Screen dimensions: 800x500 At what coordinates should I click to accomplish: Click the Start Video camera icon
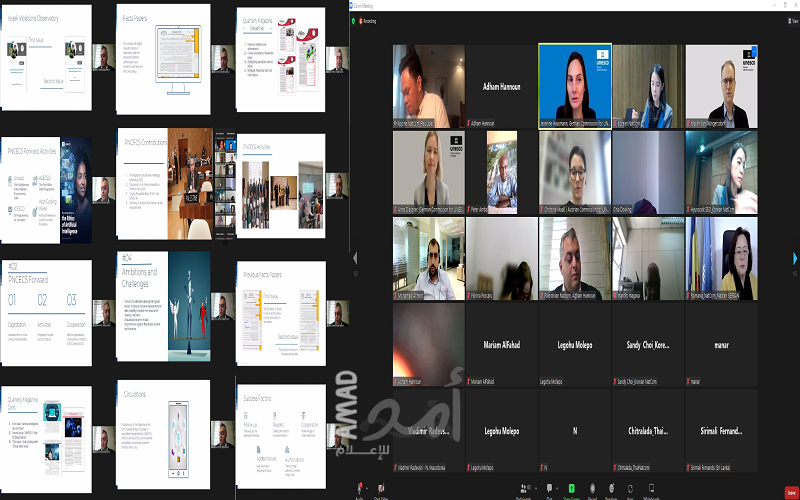[381, 488]
